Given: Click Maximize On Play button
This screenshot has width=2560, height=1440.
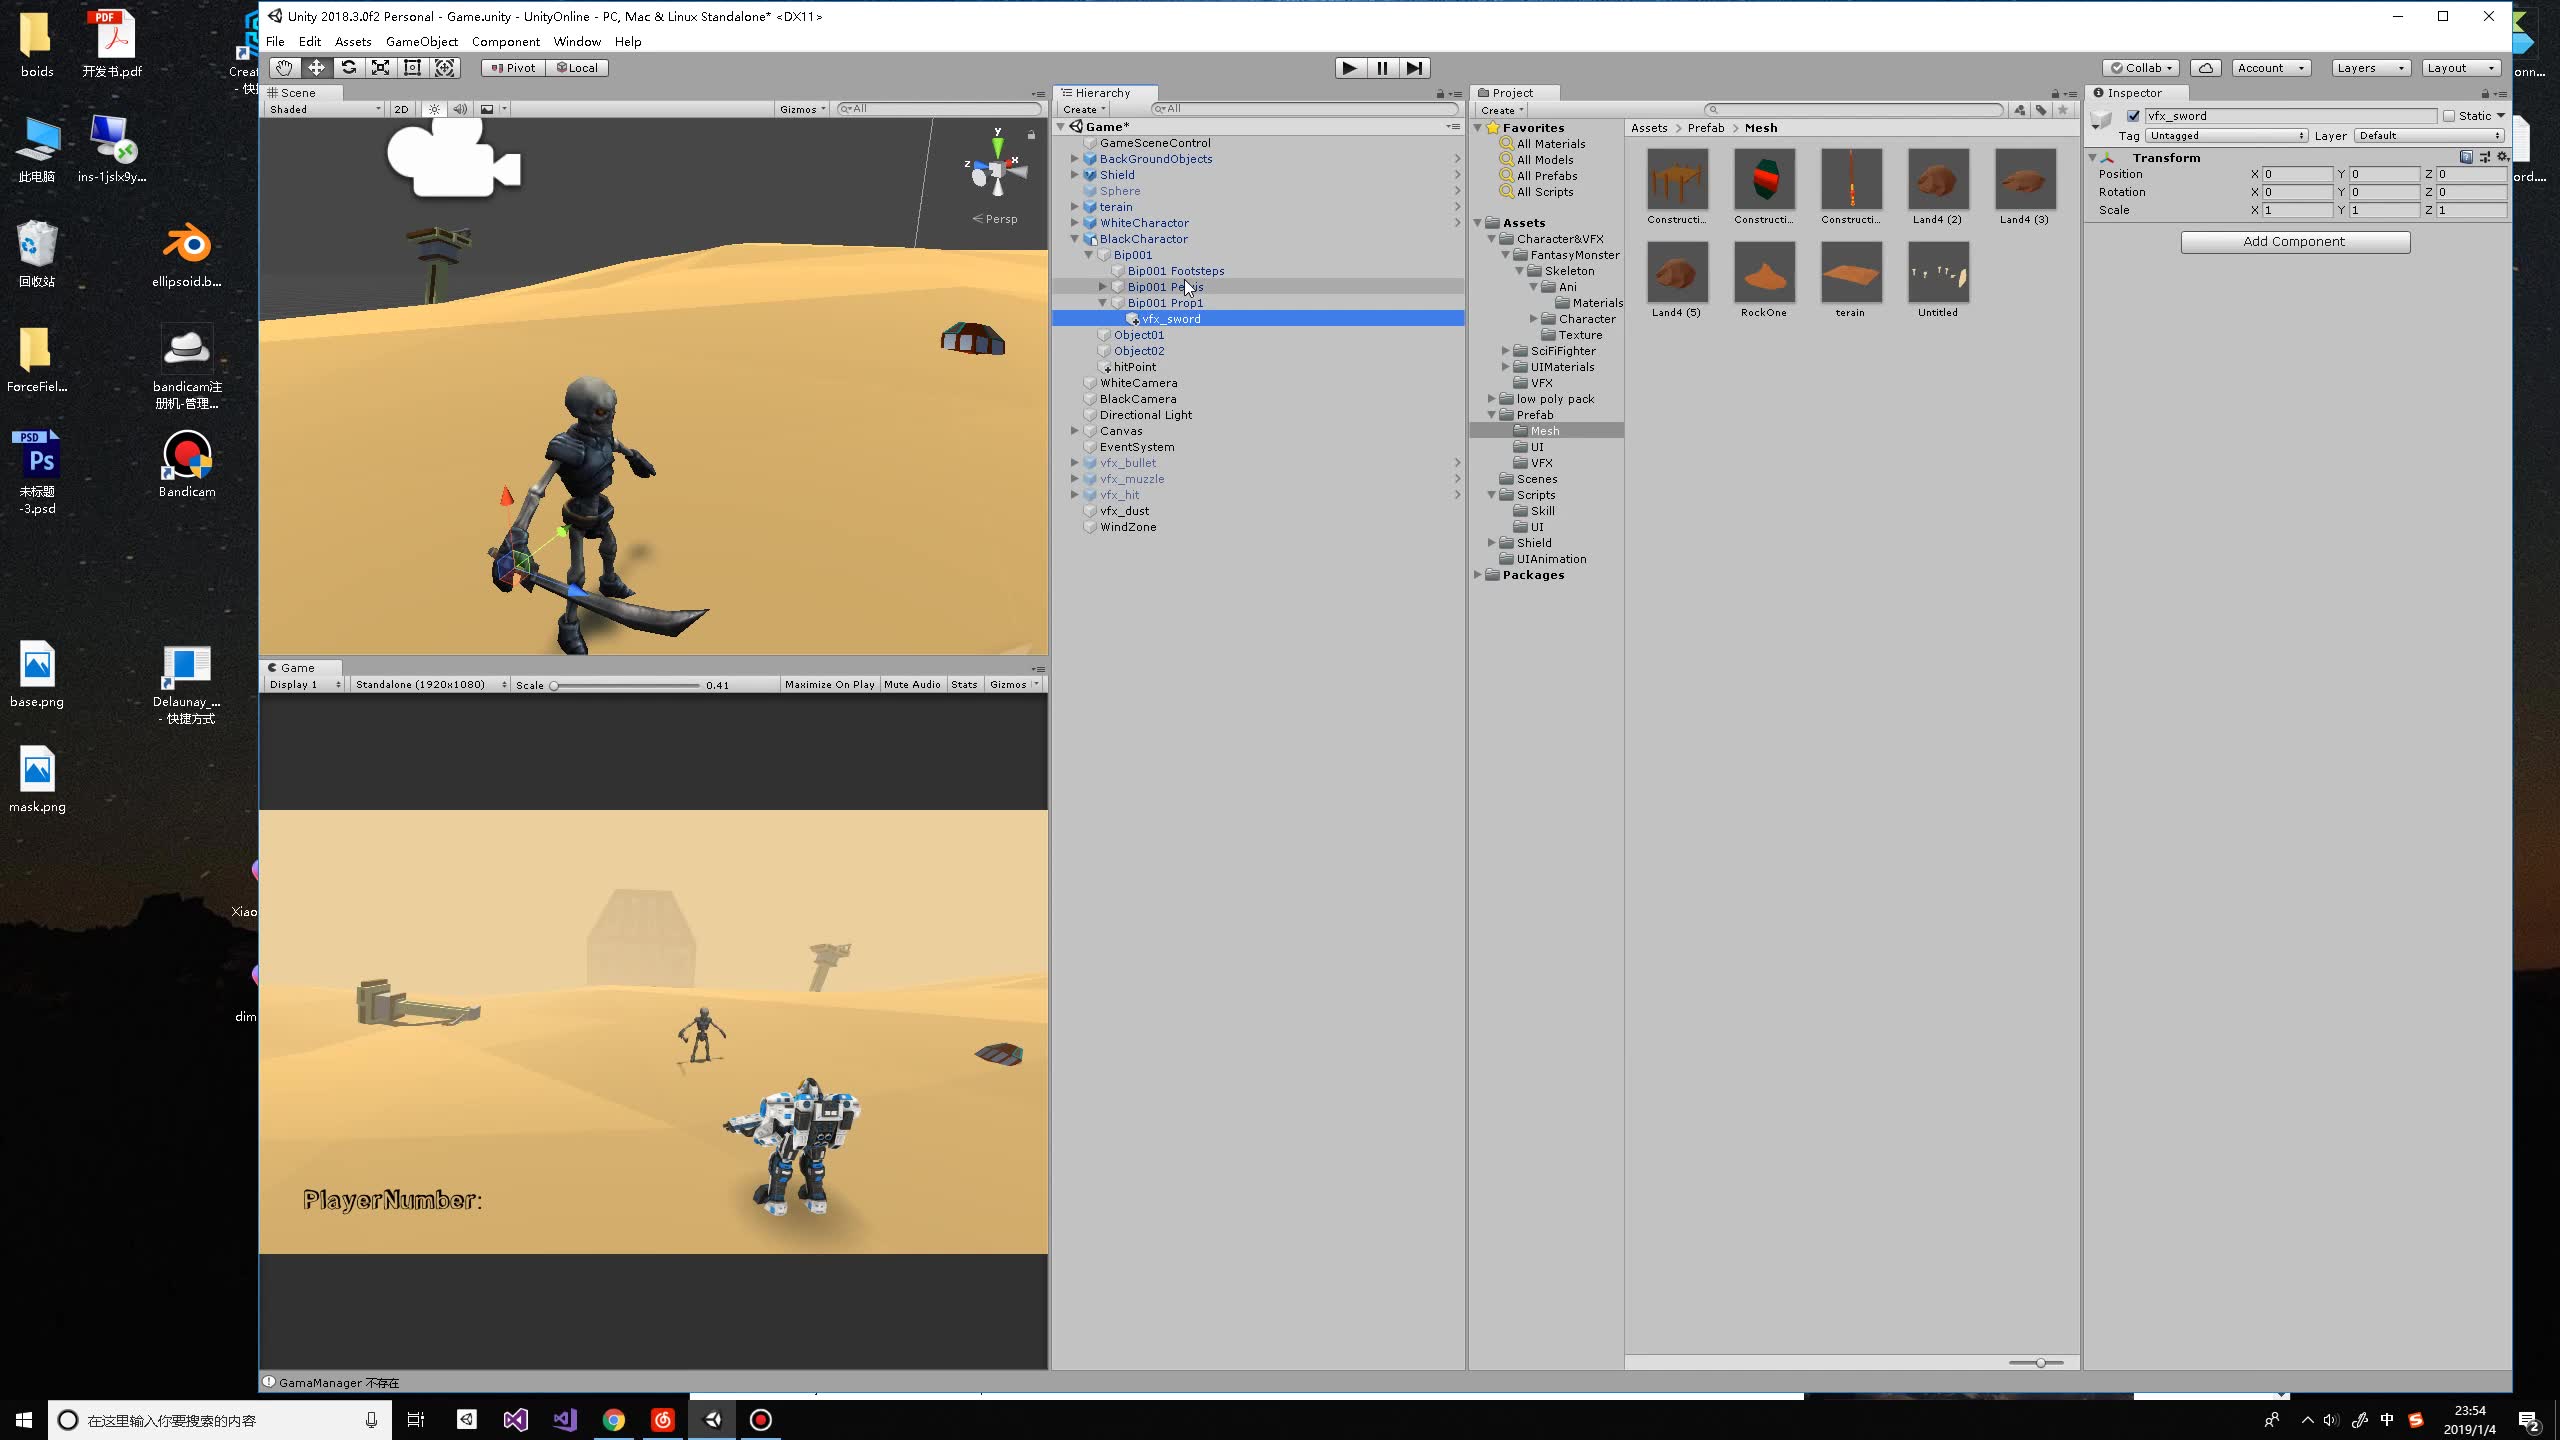Looking at the screenshot, I should [829, 685].
